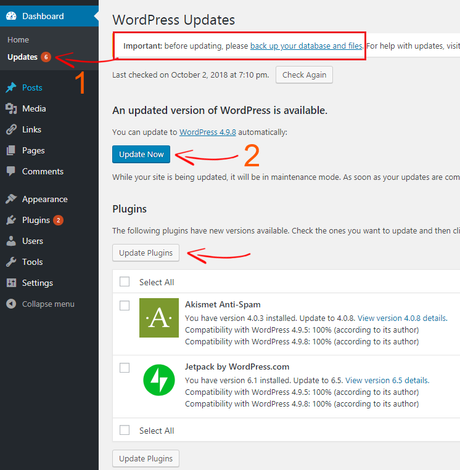Click the Akismet Anti-Spam plugin logo

point(159,318)
